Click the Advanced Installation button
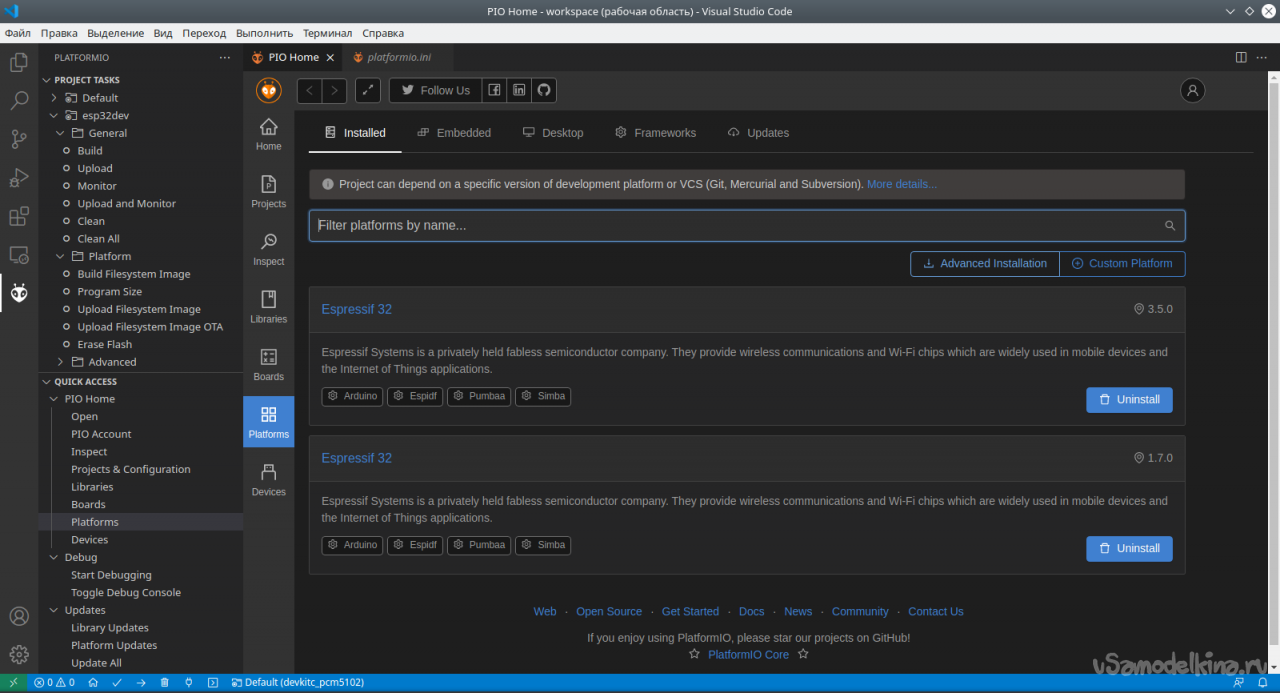The height and width of the screenshot is (693, 1280). pos(985,264)
